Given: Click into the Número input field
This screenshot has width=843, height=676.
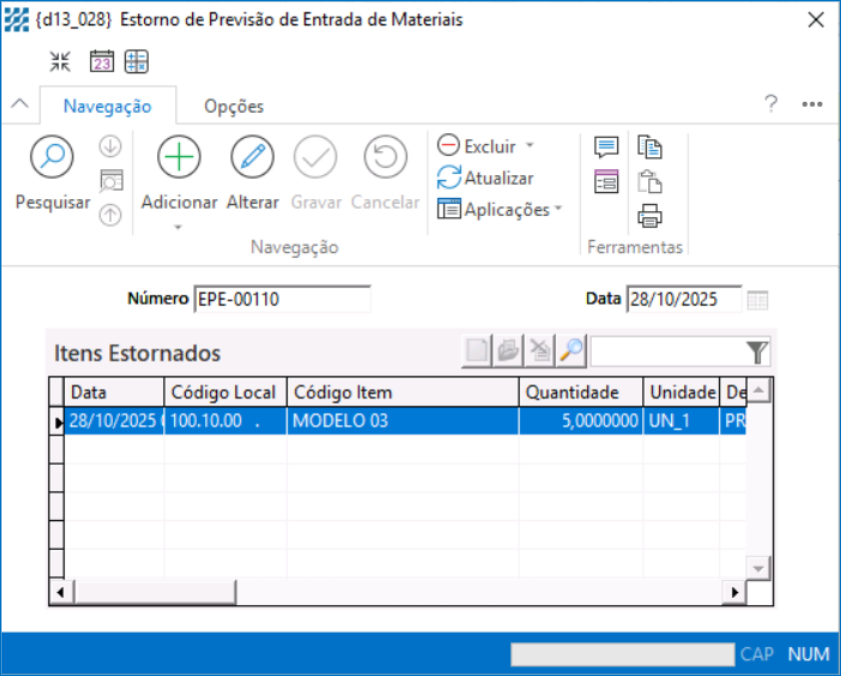Looking at the screenshot, I should (282, 299).
